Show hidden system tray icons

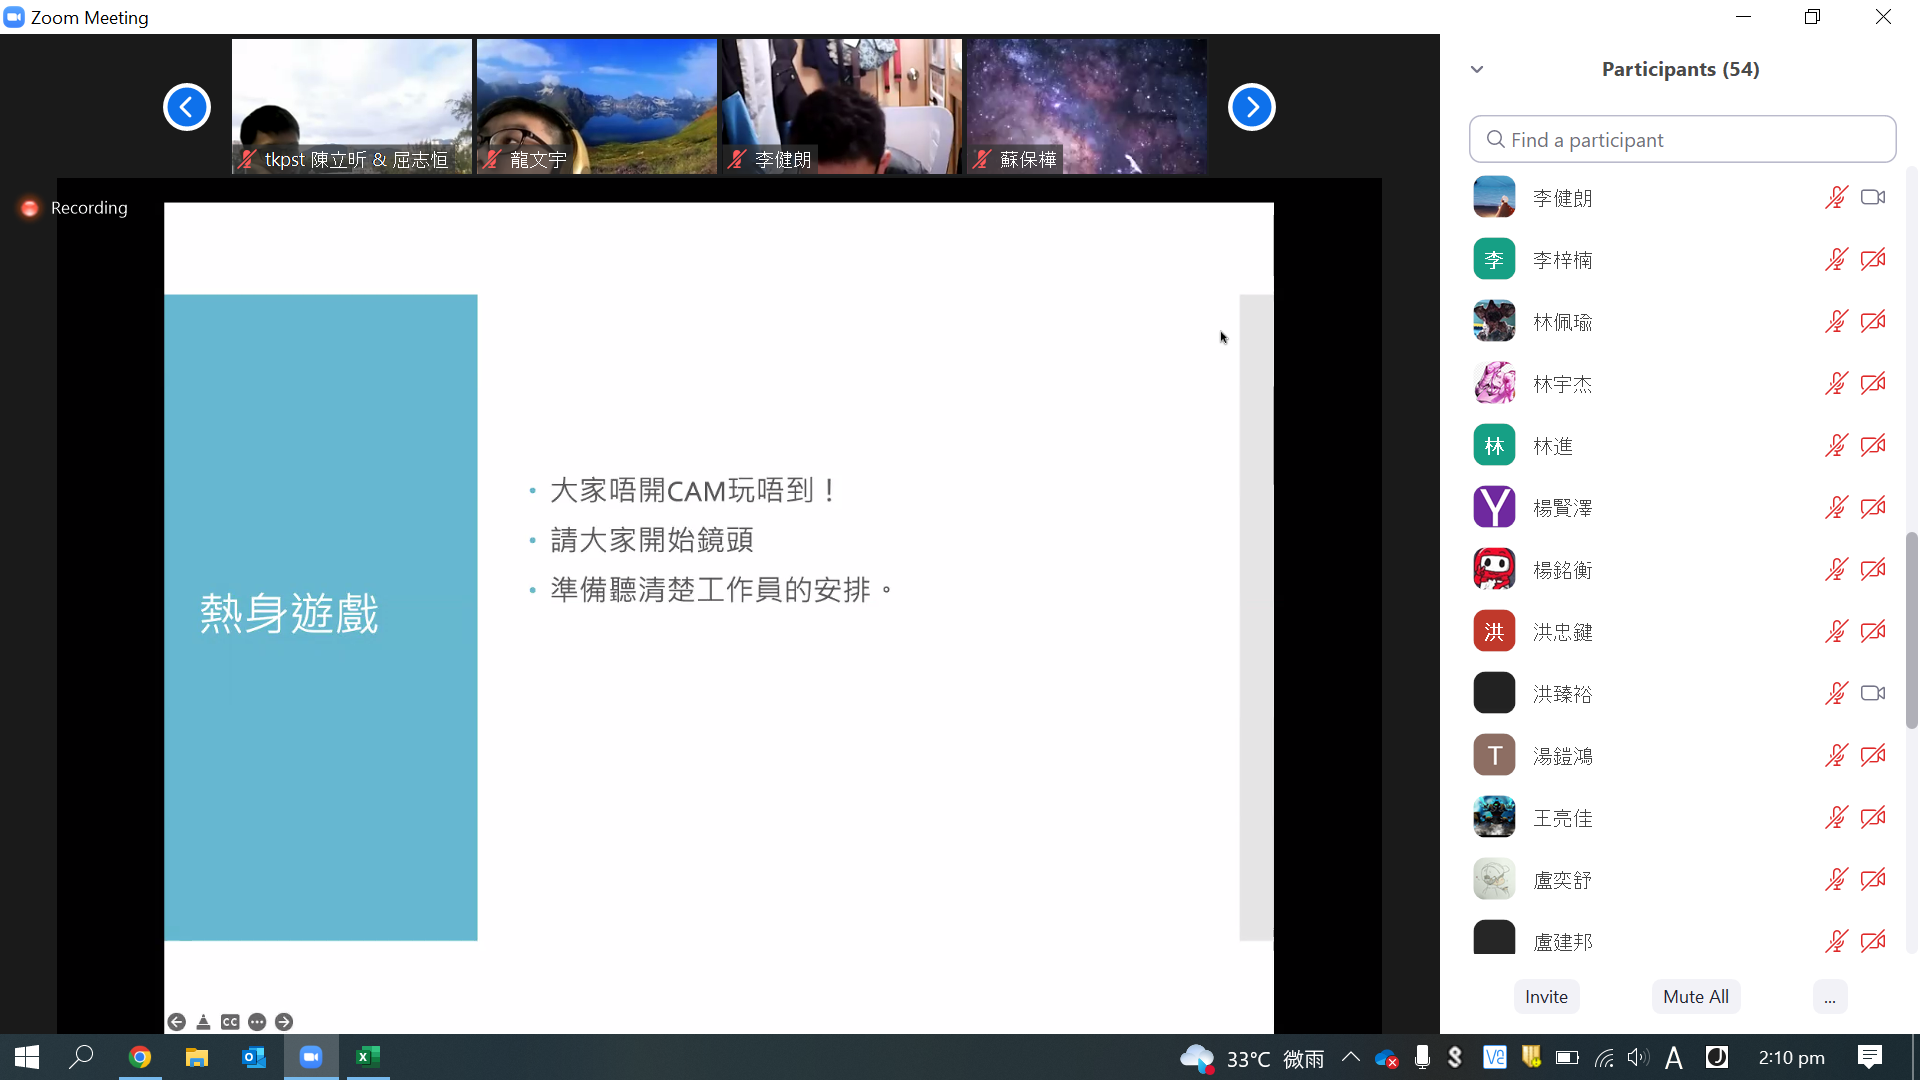coord(1351,1057)
